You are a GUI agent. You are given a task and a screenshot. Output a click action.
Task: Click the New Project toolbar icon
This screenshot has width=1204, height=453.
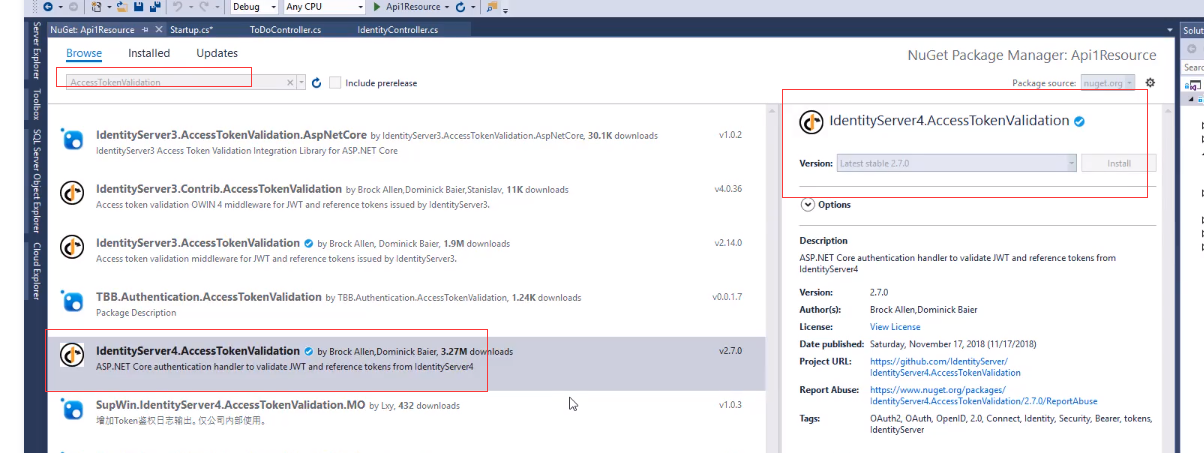coord(96,7)
